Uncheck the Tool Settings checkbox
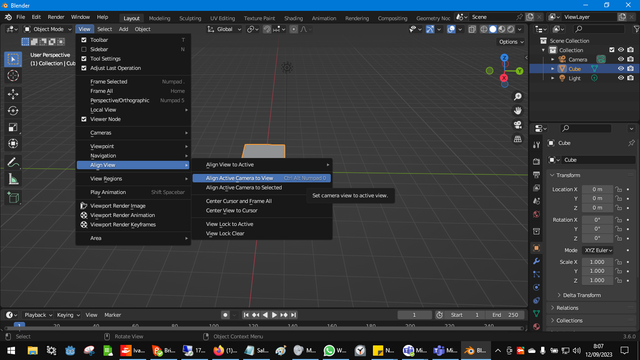 84,59
